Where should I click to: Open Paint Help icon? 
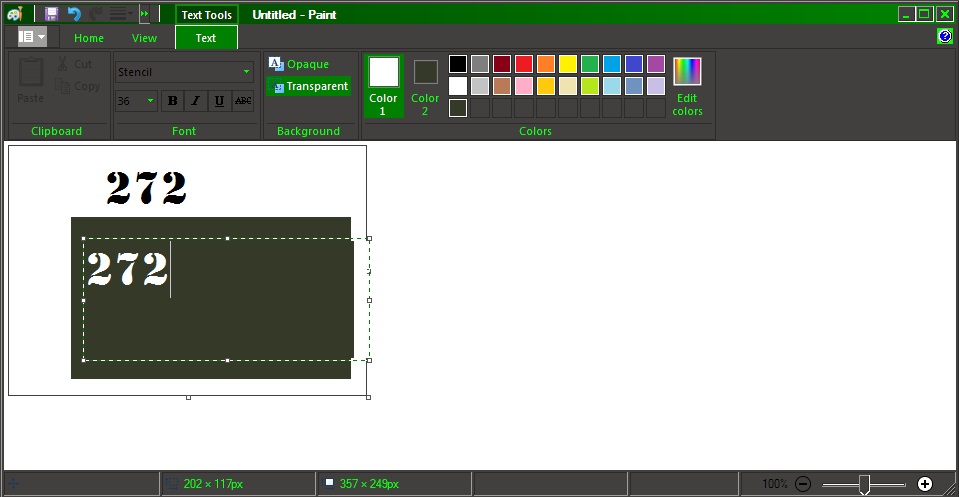coord(944,36)
